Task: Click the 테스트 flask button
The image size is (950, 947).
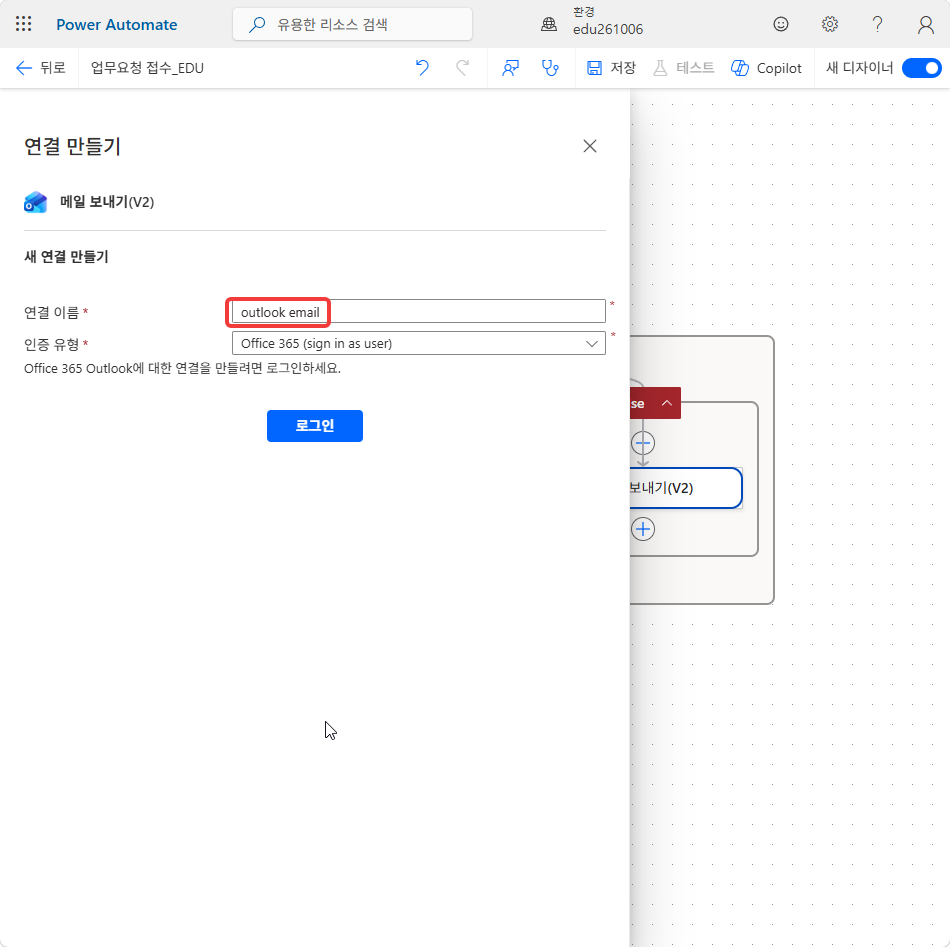Action: pos(683,68)
